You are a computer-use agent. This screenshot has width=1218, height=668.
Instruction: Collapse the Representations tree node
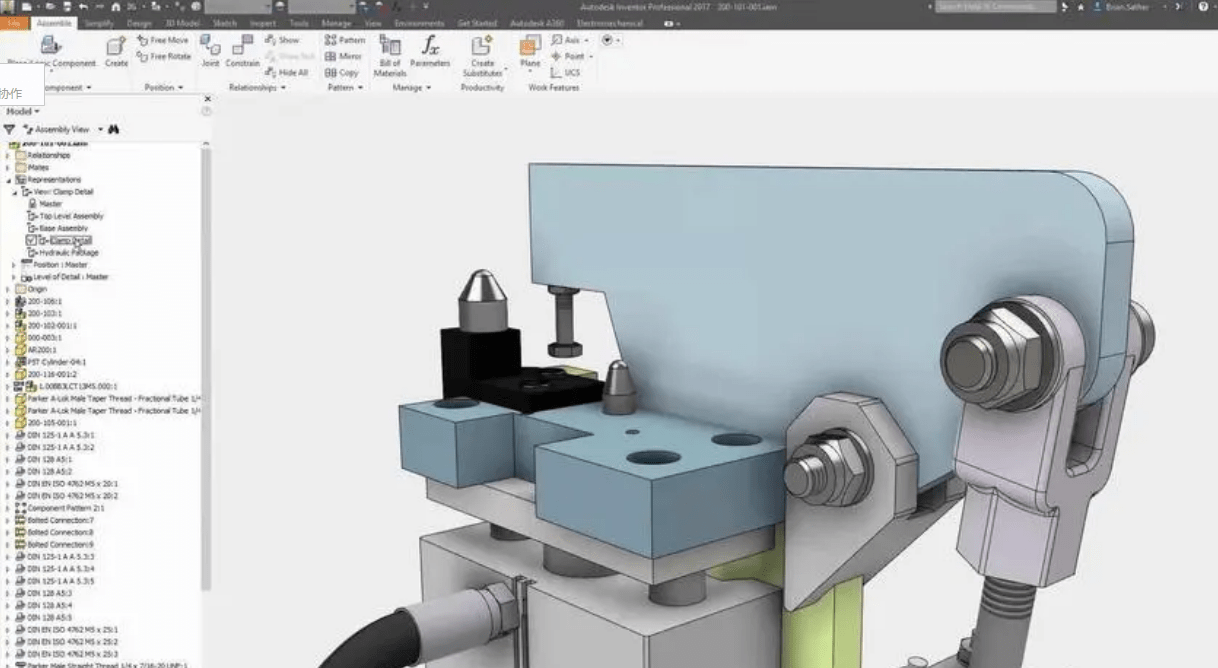(x=9, y=180)
